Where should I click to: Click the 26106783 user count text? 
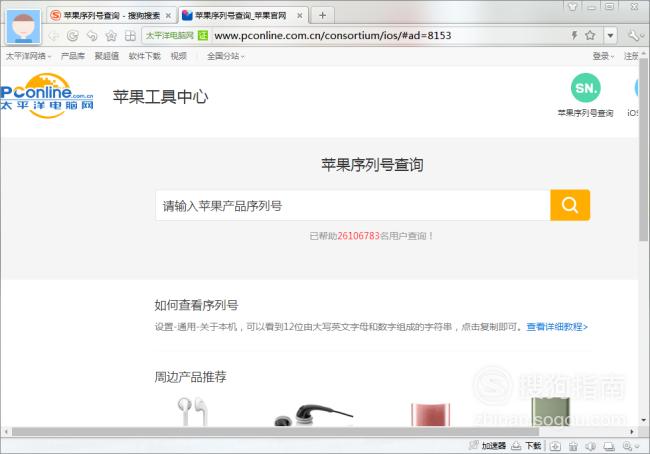[359, 236]
